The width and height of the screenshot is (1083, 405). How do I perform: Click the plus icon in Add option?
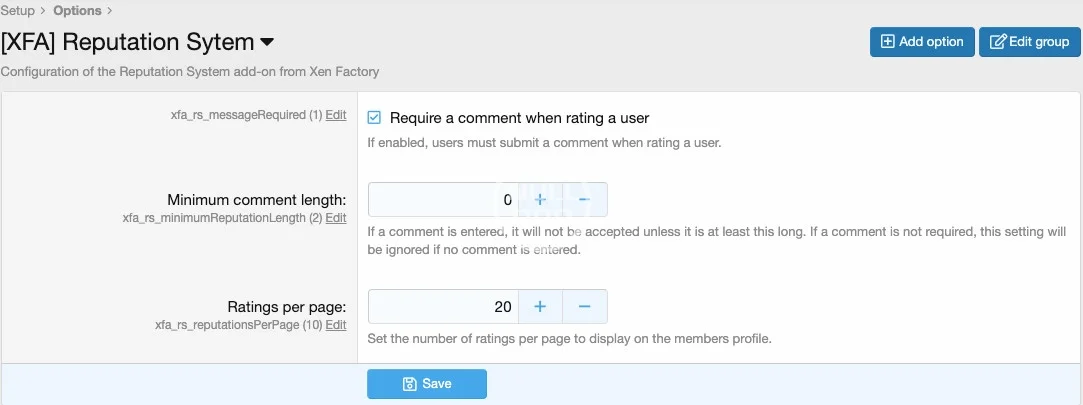click(887, 42)
